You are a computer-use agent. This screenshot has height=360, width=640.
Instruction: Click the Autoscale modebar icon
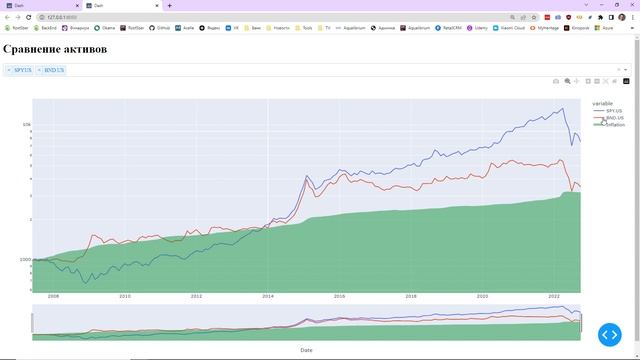click(606, 81)
